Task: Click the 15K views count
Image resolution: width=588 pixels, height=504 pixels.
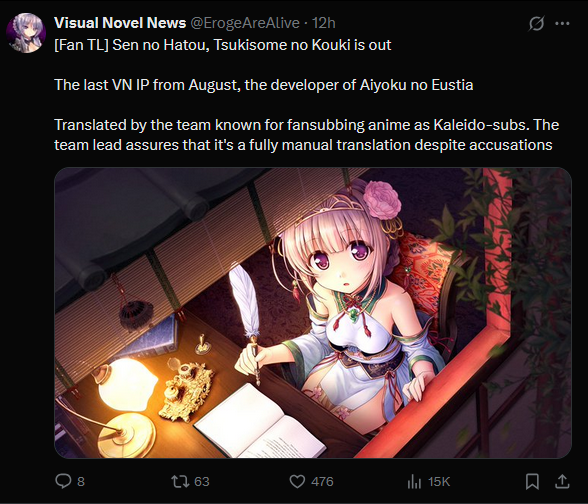Action: pos(439,482)
